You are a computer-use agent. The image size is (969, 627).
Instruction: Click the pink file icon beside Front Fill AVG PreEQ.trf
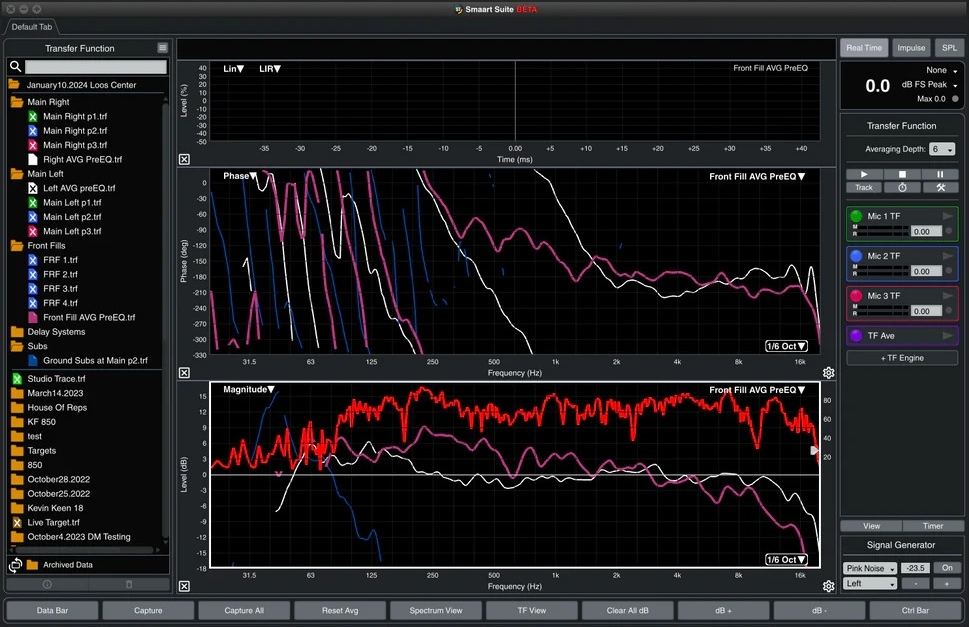tap(33, 318)
